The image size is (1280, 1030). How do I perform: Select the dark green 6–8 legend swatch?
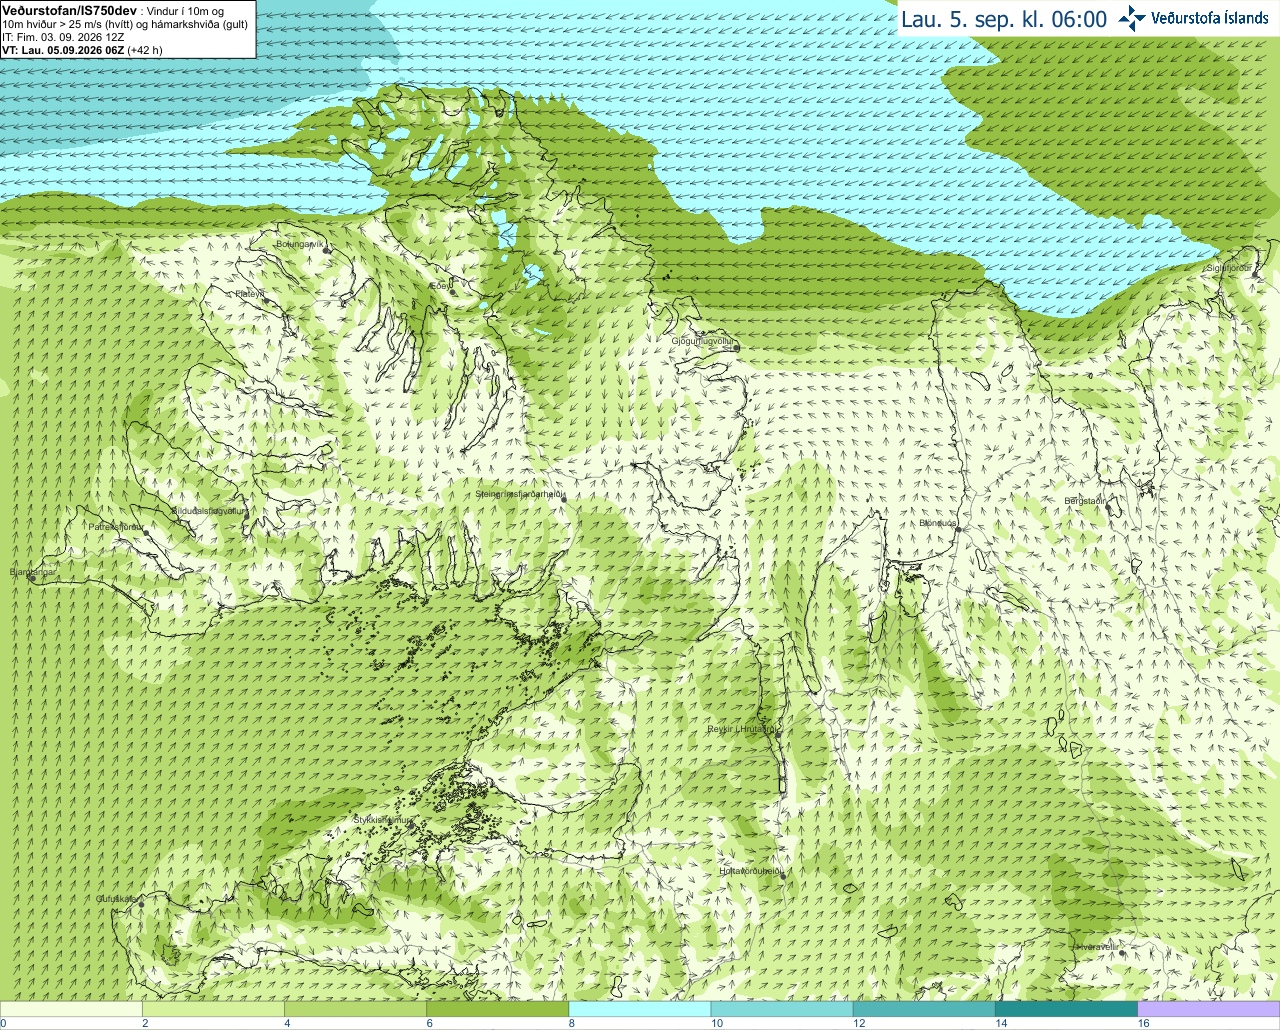pos(497,1009)
